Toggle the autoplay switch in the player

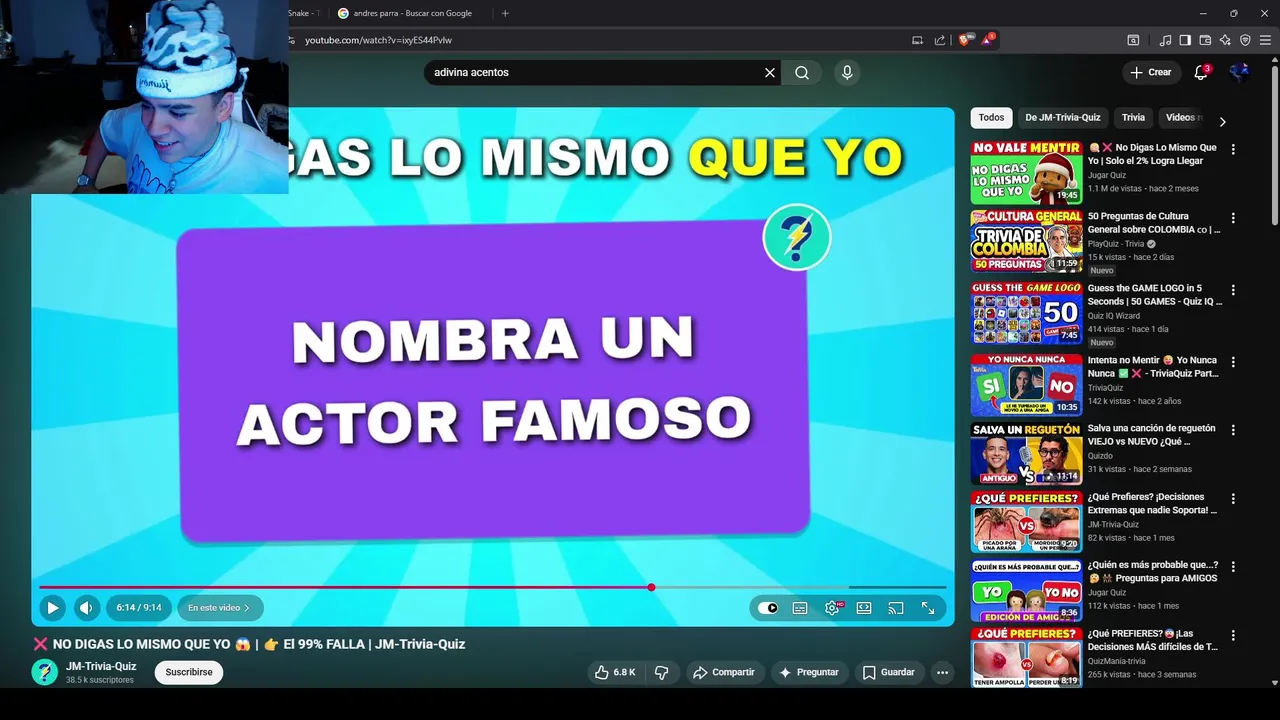click(x=768, y=608)
